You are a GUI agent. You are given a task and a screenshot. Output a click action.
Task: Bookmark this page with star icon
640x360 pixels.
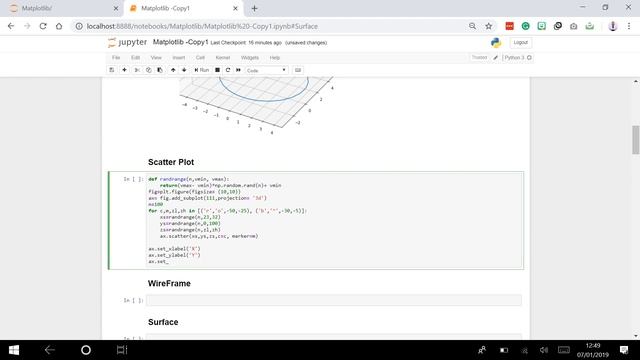[x=489, y=26]
